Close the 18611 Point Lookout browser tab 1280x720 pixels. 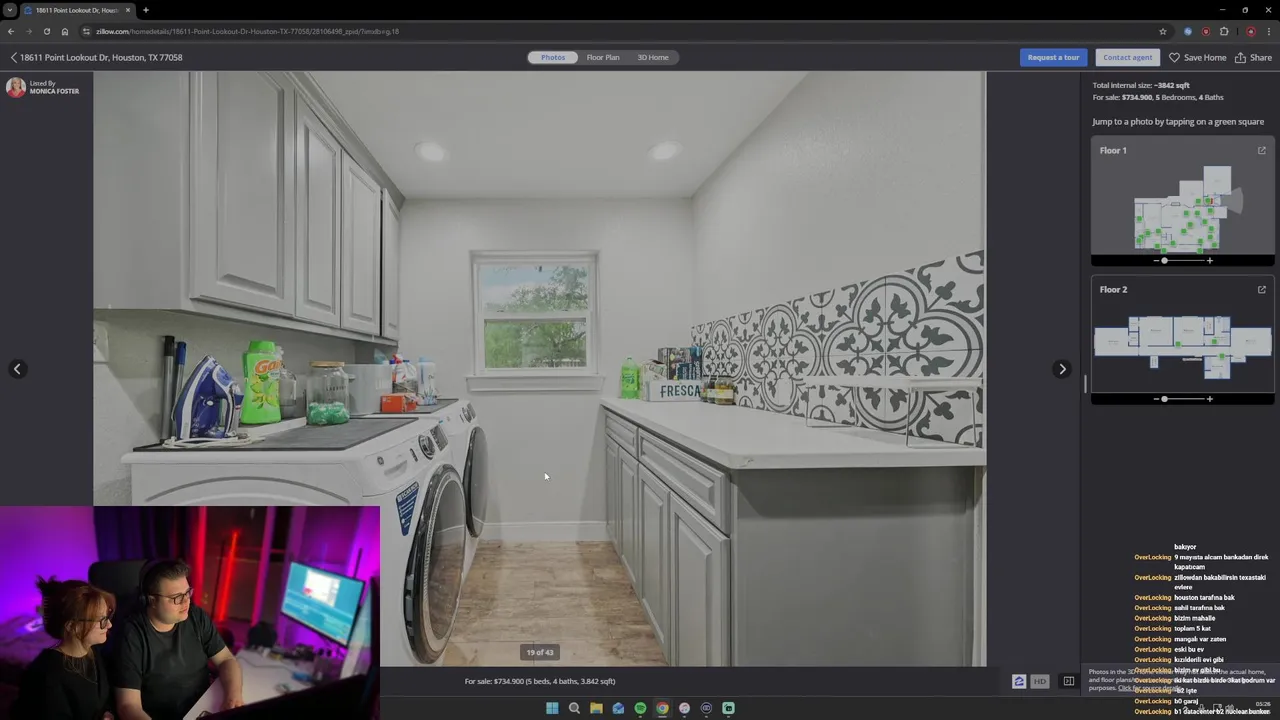click(128, 10)
